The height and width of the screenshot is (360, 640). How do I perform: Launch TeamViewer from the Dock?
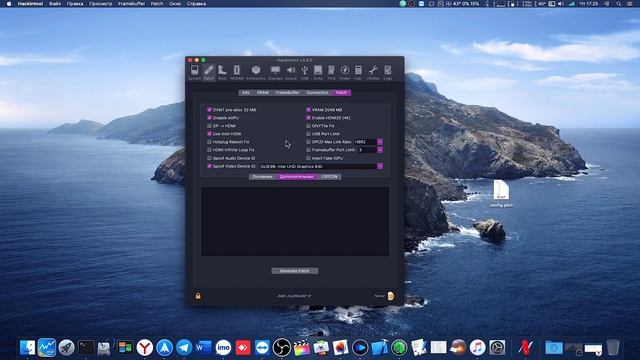pos(262,348)
